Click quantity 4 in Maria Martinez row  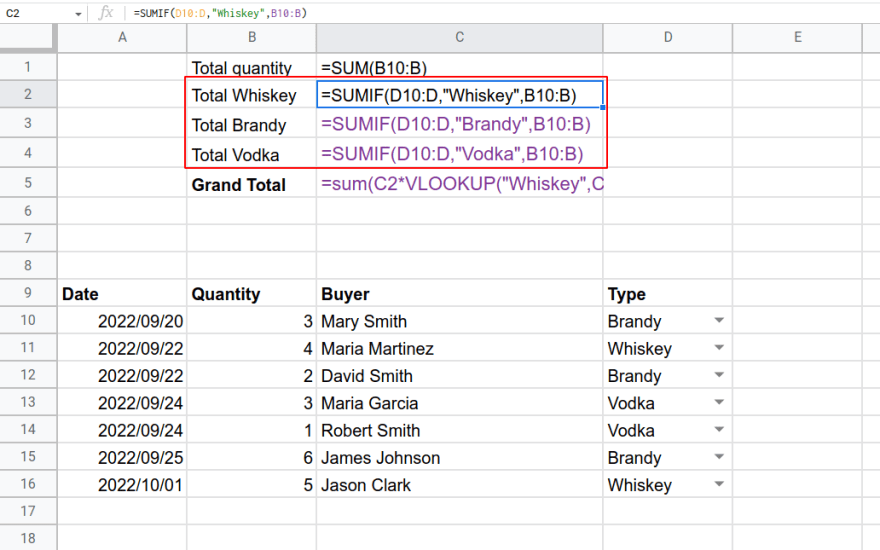pos(251,349)
